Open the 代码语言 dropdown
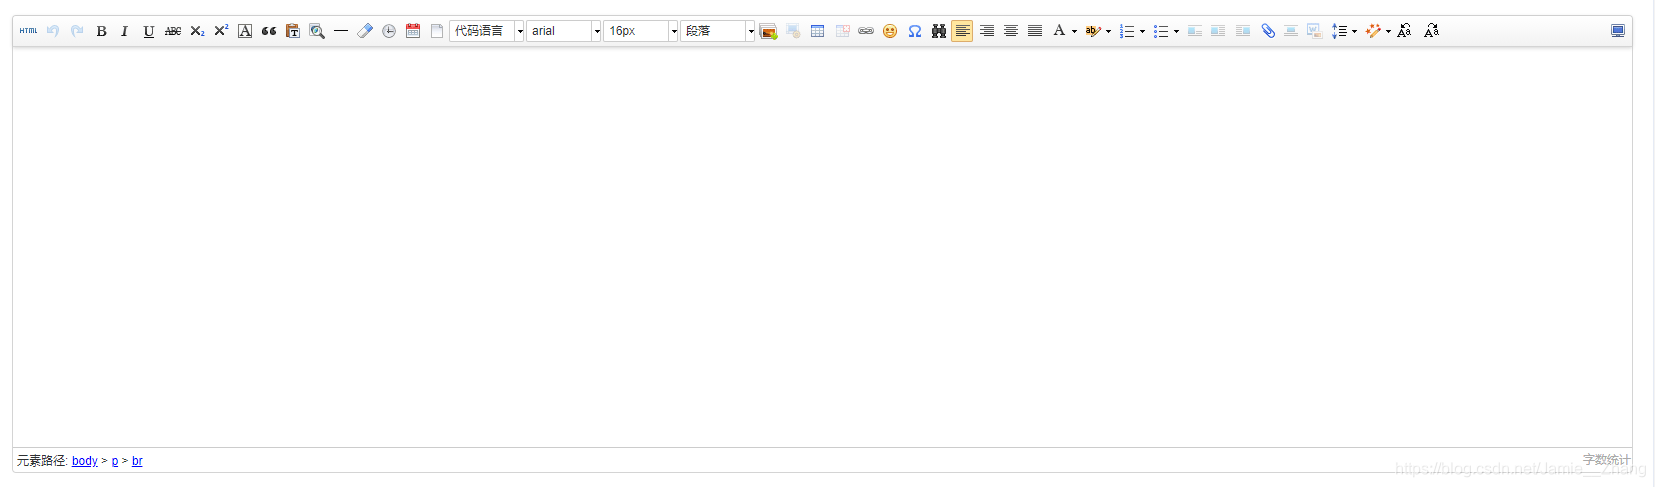The height and width of the screenshot is (487, 1655). tap(487, 31)
